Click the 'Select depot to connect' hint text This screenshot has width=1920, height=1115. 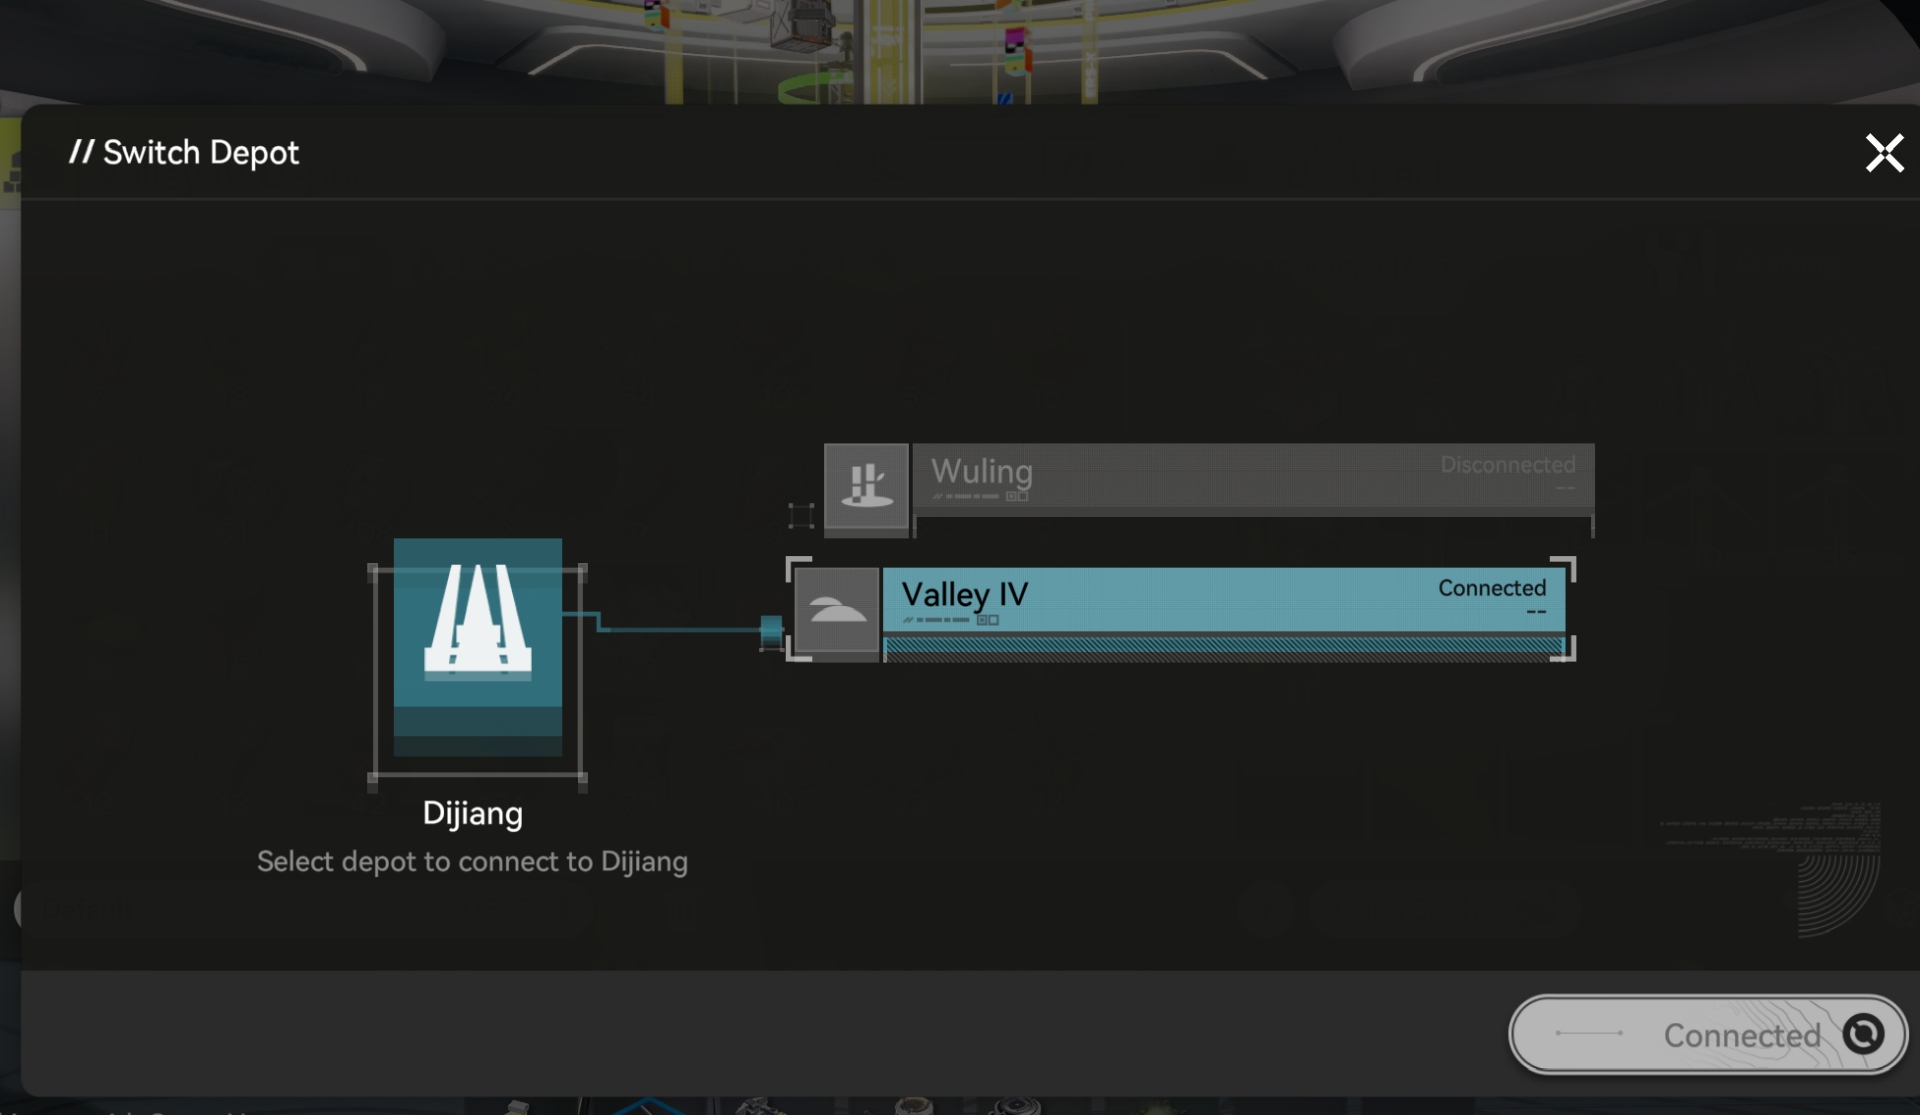(x=472, y=861)
